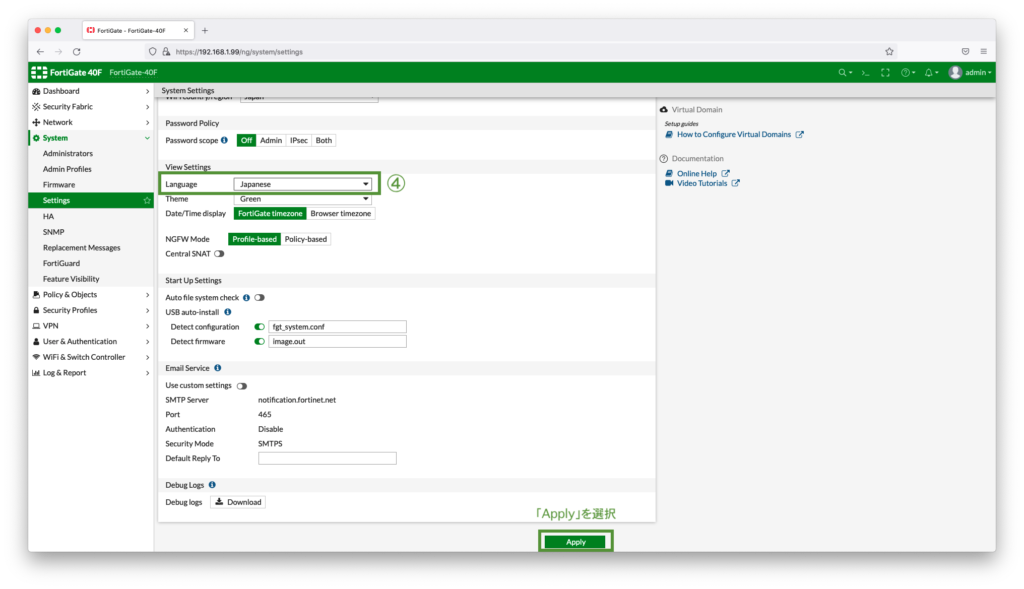
Task: Open the FortiGate header search icon
Action: coord(845,72)
